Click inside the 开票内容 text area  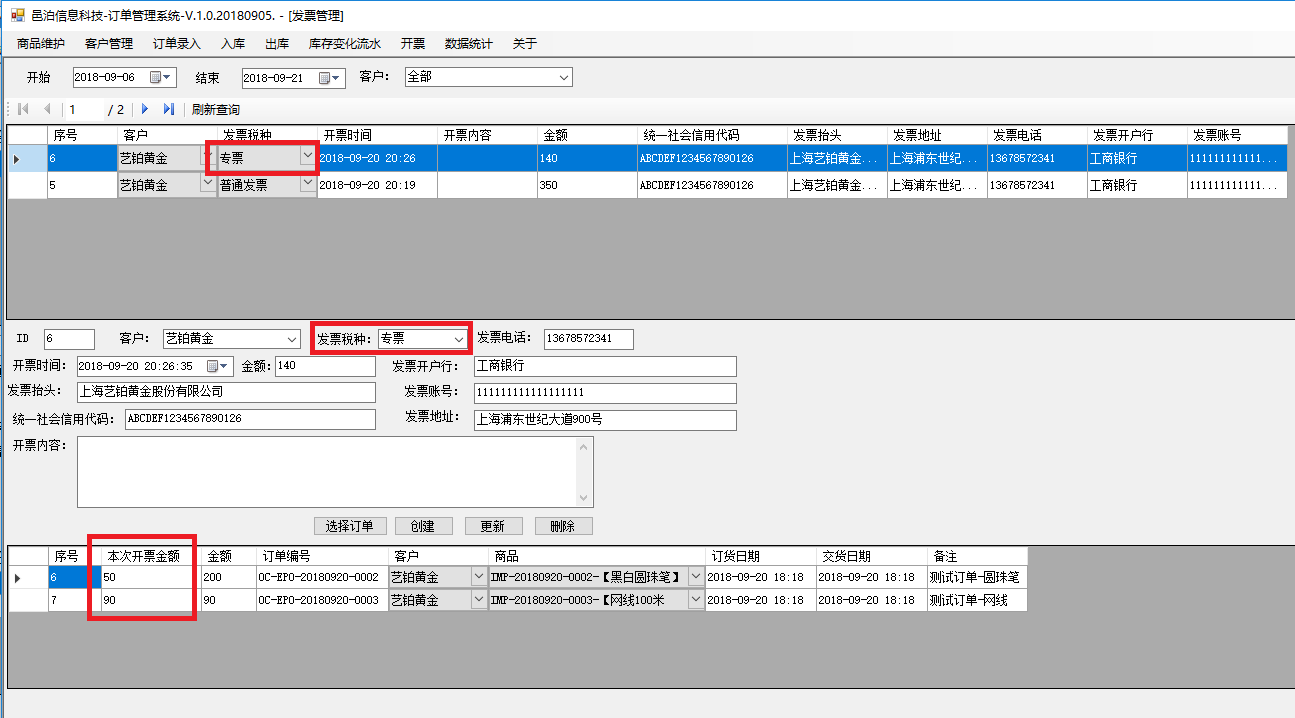click(x=327, y=471)
